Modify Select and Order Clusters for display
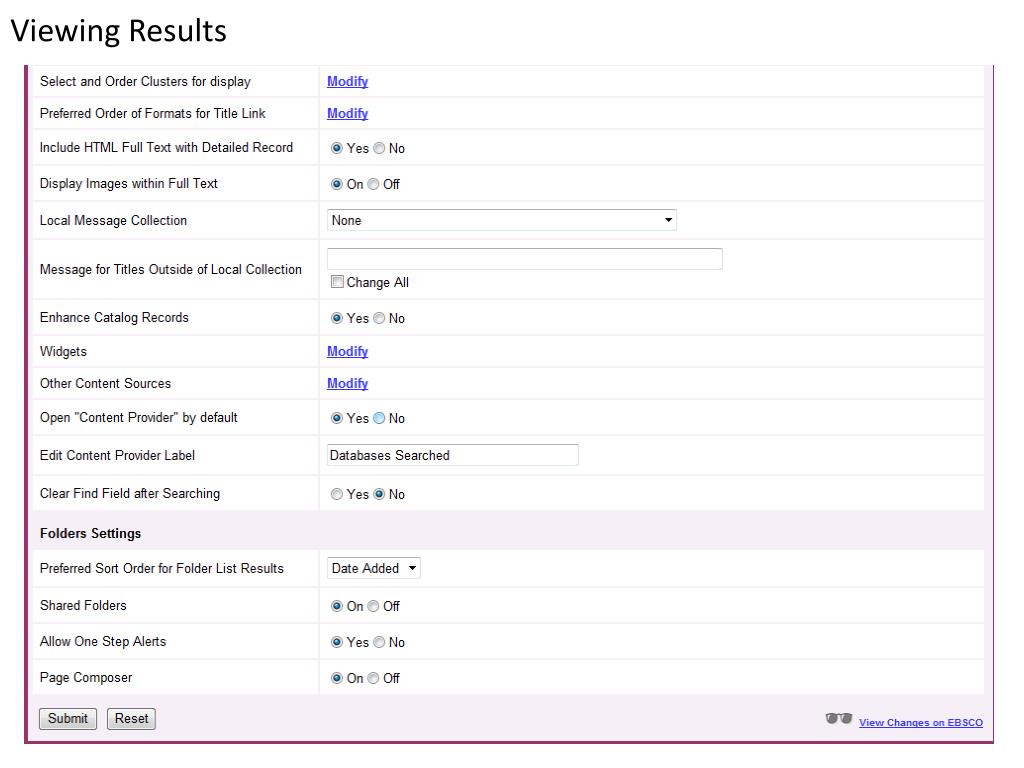Screen dimensions: 1024x768 coord(347,82)
